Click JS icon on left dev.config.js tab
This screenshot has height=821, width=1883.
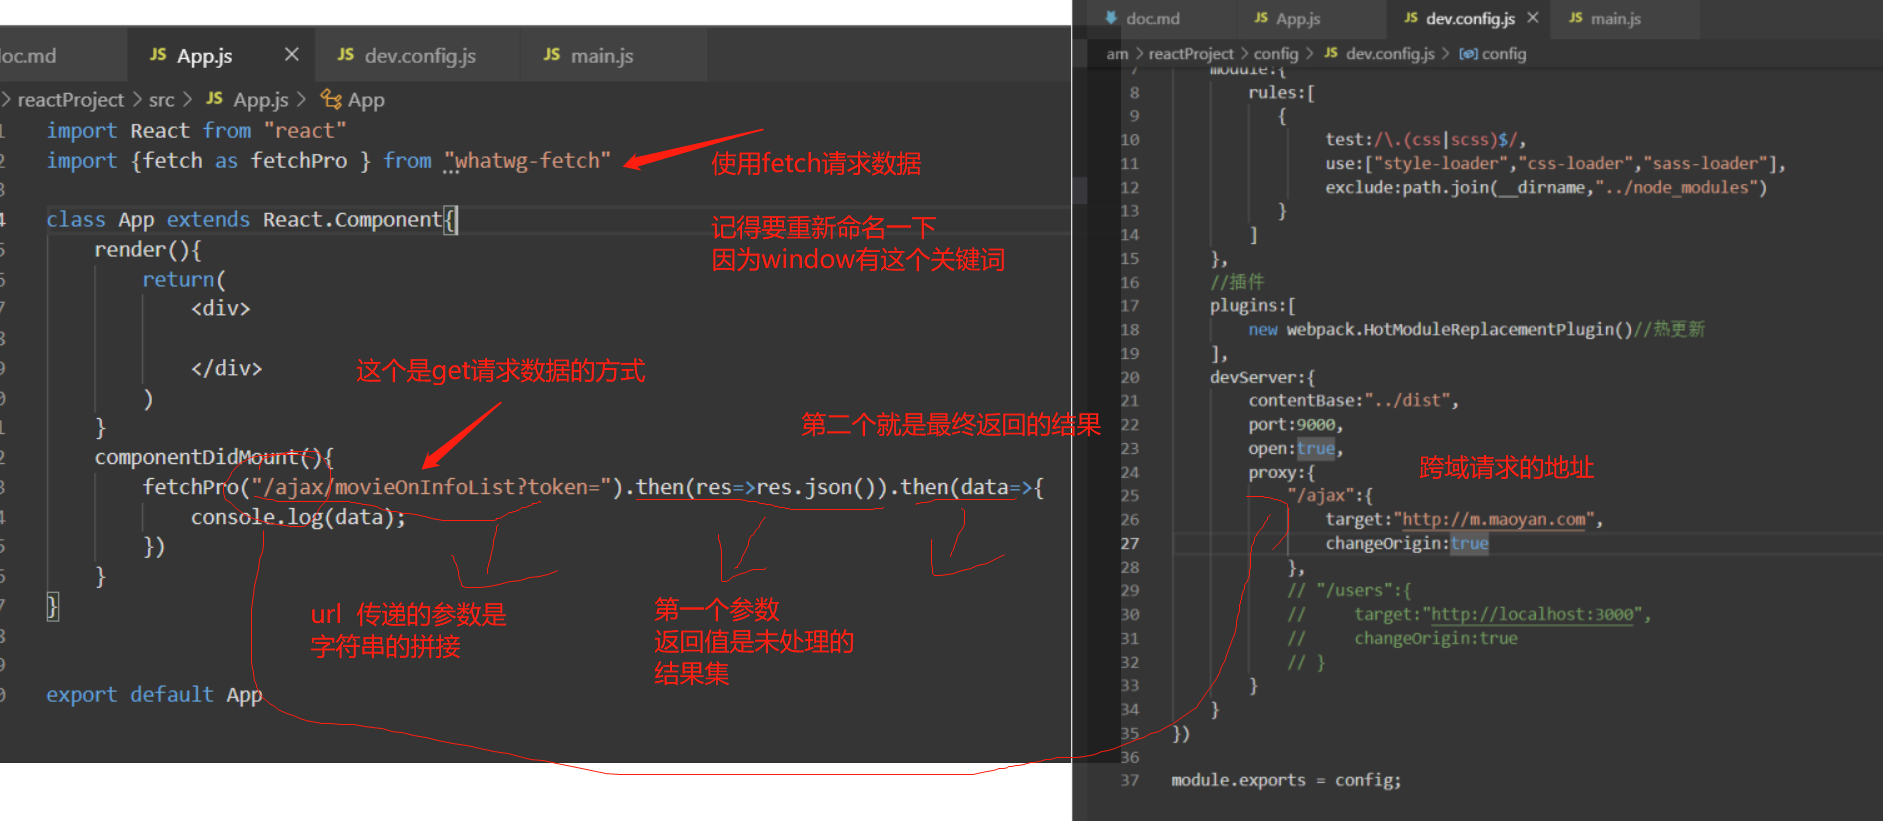(x=346, y=54)
